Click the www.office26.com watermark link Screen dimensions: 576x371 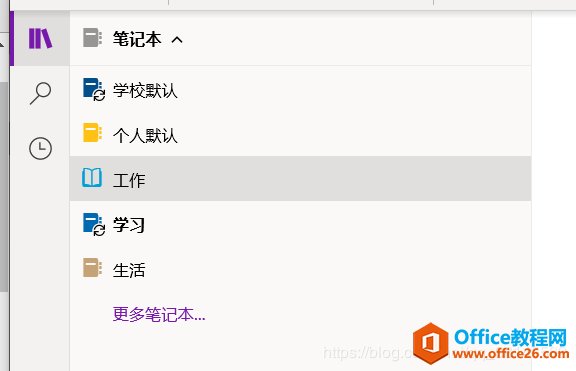[x=511, y=354]
